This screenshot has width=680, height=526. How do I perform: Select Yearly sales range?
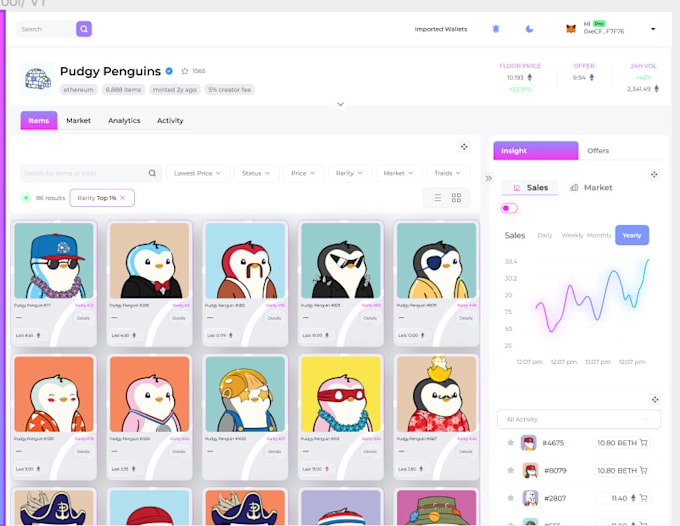(632, 235)
